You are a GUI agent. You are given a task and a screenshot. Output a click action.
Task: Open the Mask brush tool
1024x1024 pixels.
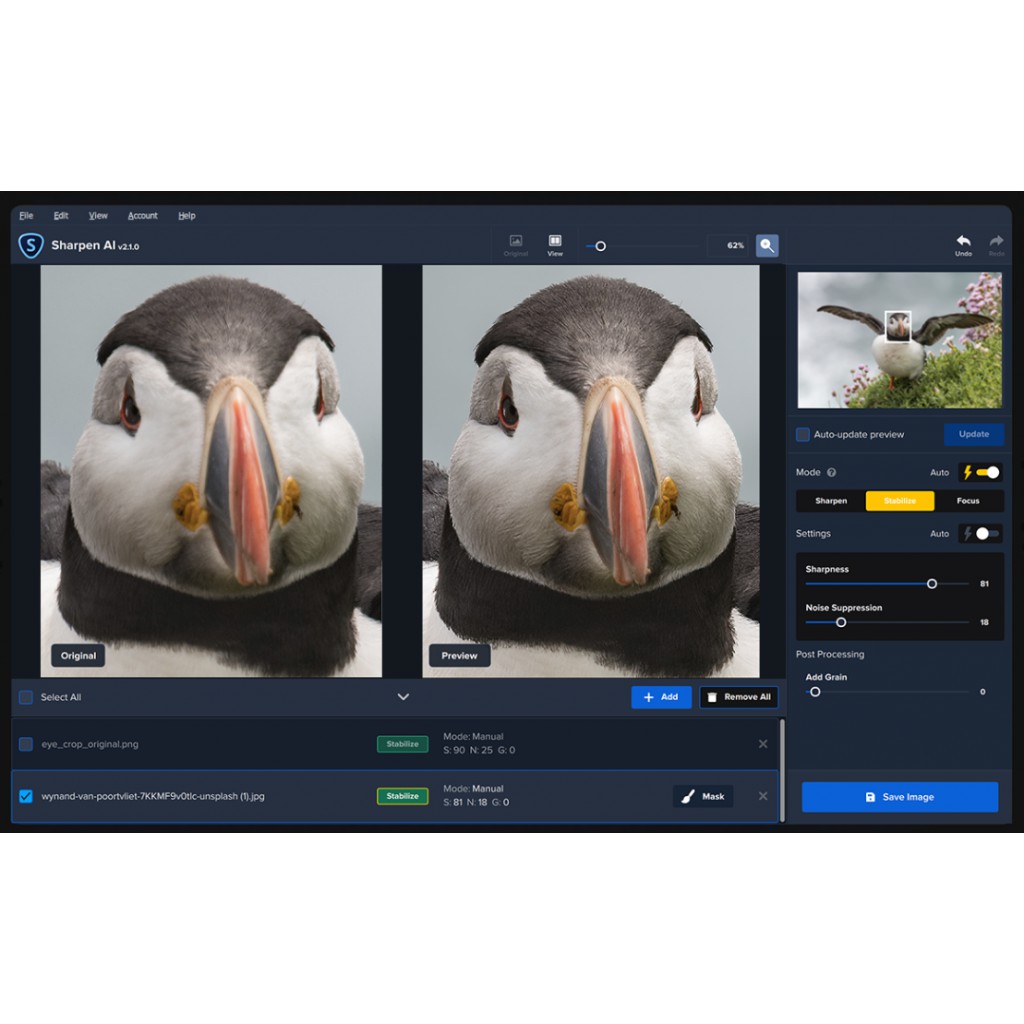pyautogui.click(x=702, y=796)
